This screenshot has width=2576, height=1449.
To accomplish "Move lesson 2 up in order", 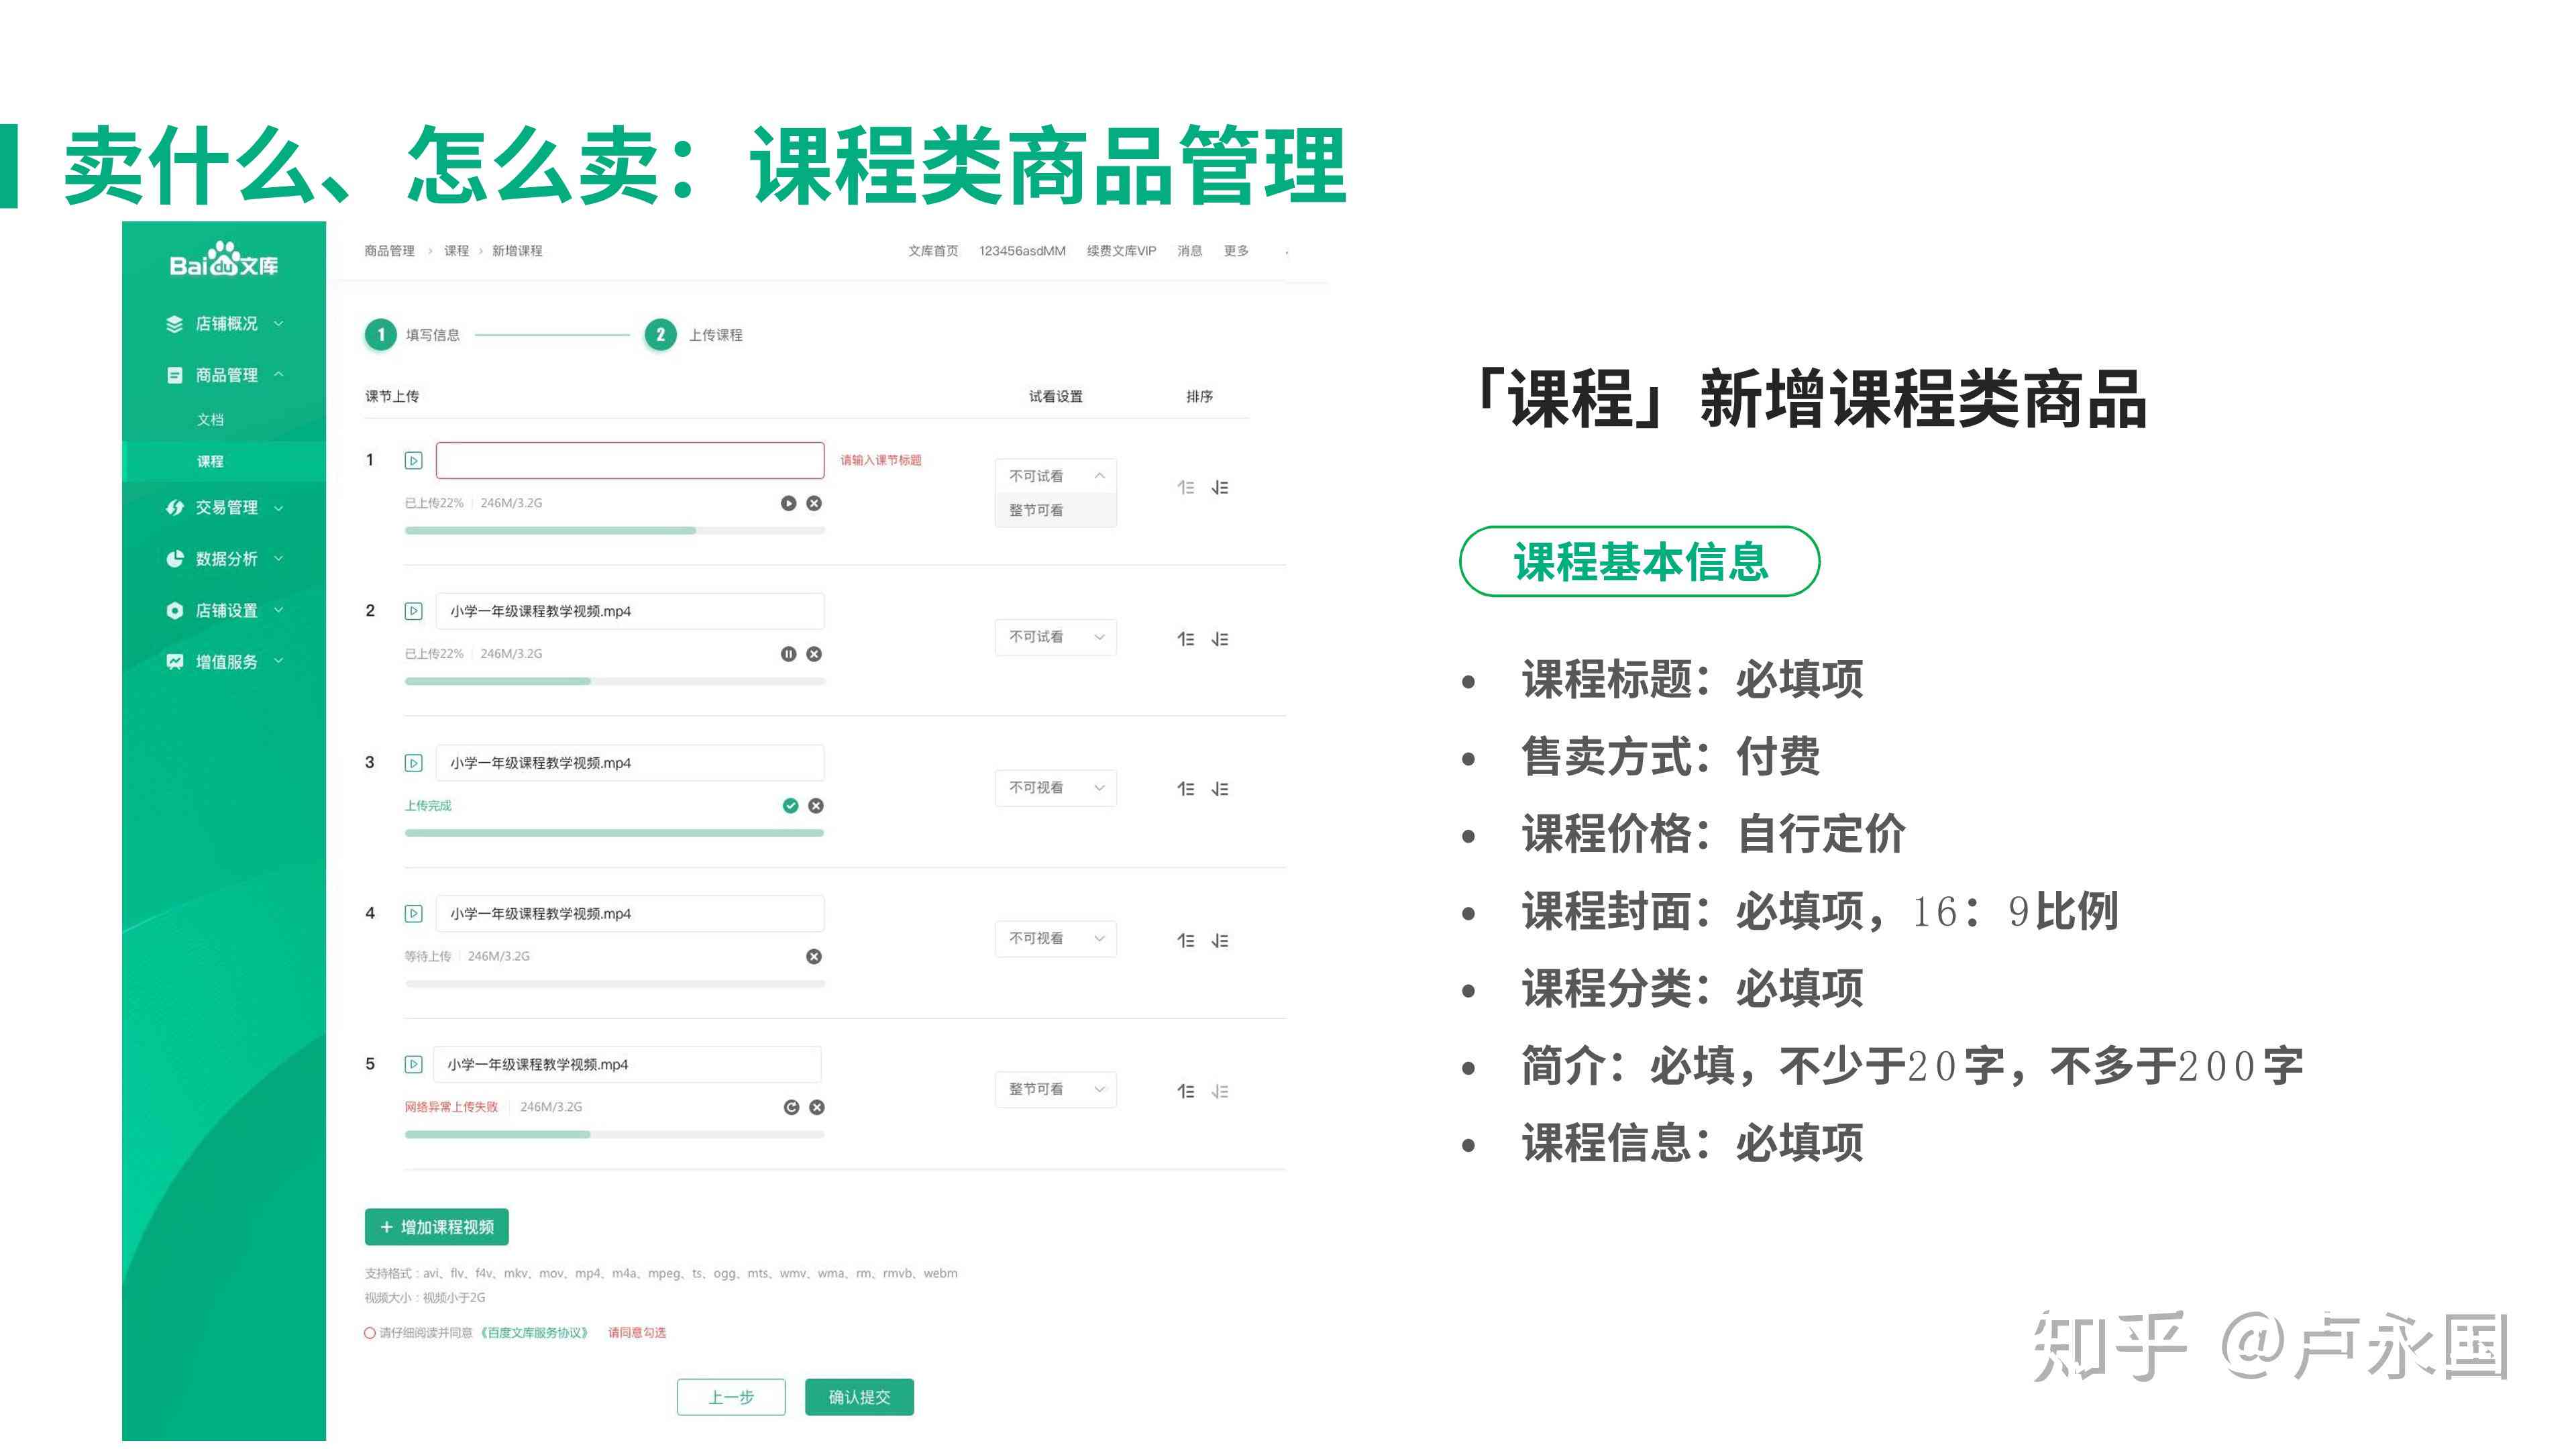I will point(1186,639).
